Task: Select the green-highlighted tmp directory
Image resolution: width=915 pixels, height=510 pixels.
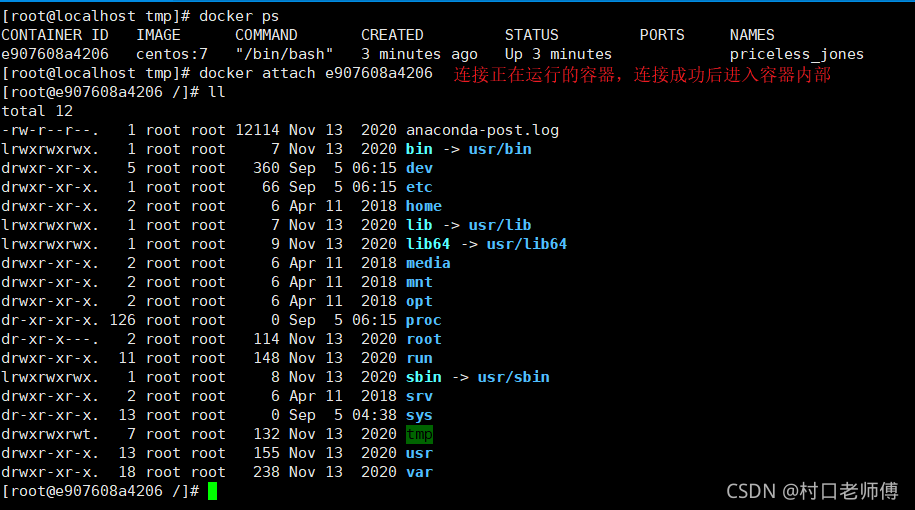Action: point(420,434)
